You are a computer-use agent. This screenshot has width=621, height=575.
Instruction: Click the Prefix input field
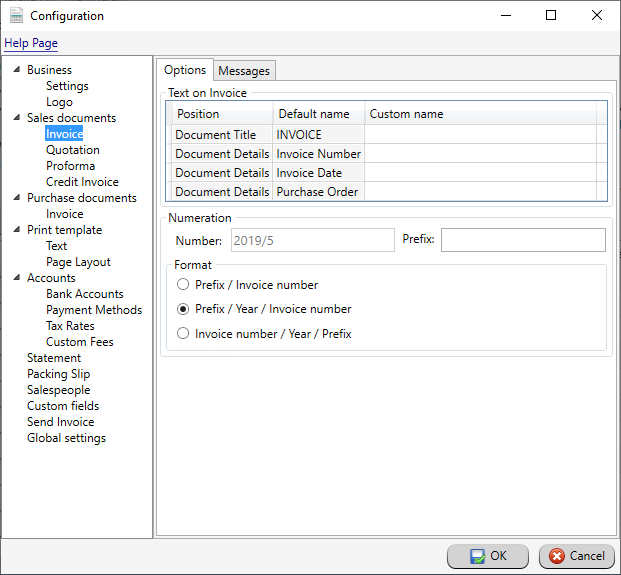coord(523,240)
